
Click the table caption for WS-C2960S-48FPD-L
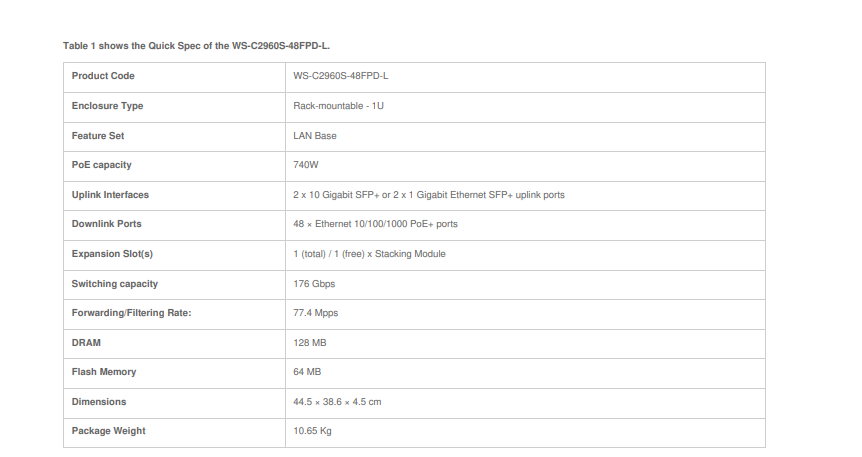(210, 46)
